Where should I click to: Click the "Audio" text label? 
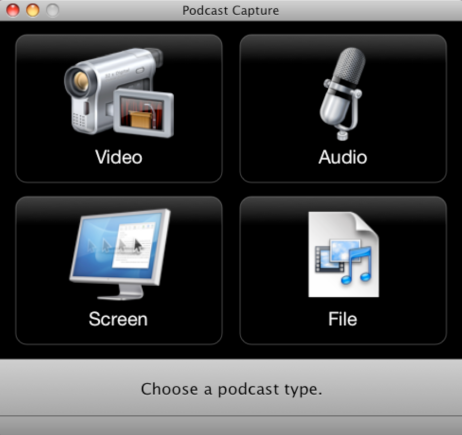click(343, 157)
